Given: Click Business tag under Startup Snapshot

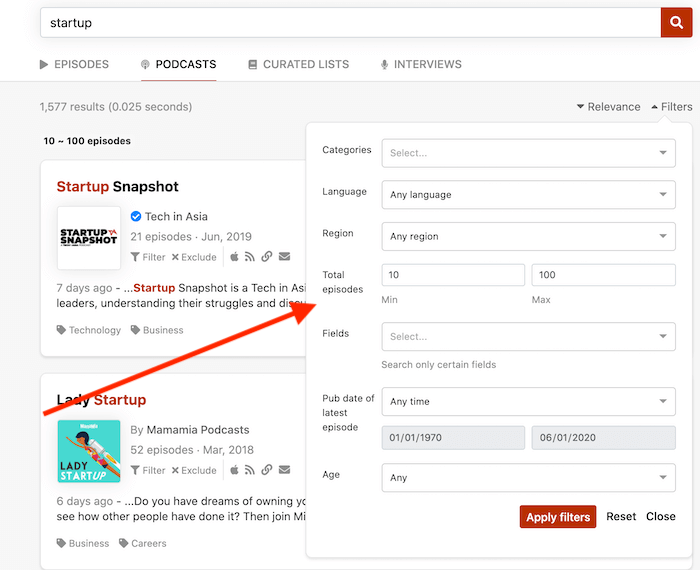Looking at the screenshot, I should click(x=157, y=330).
